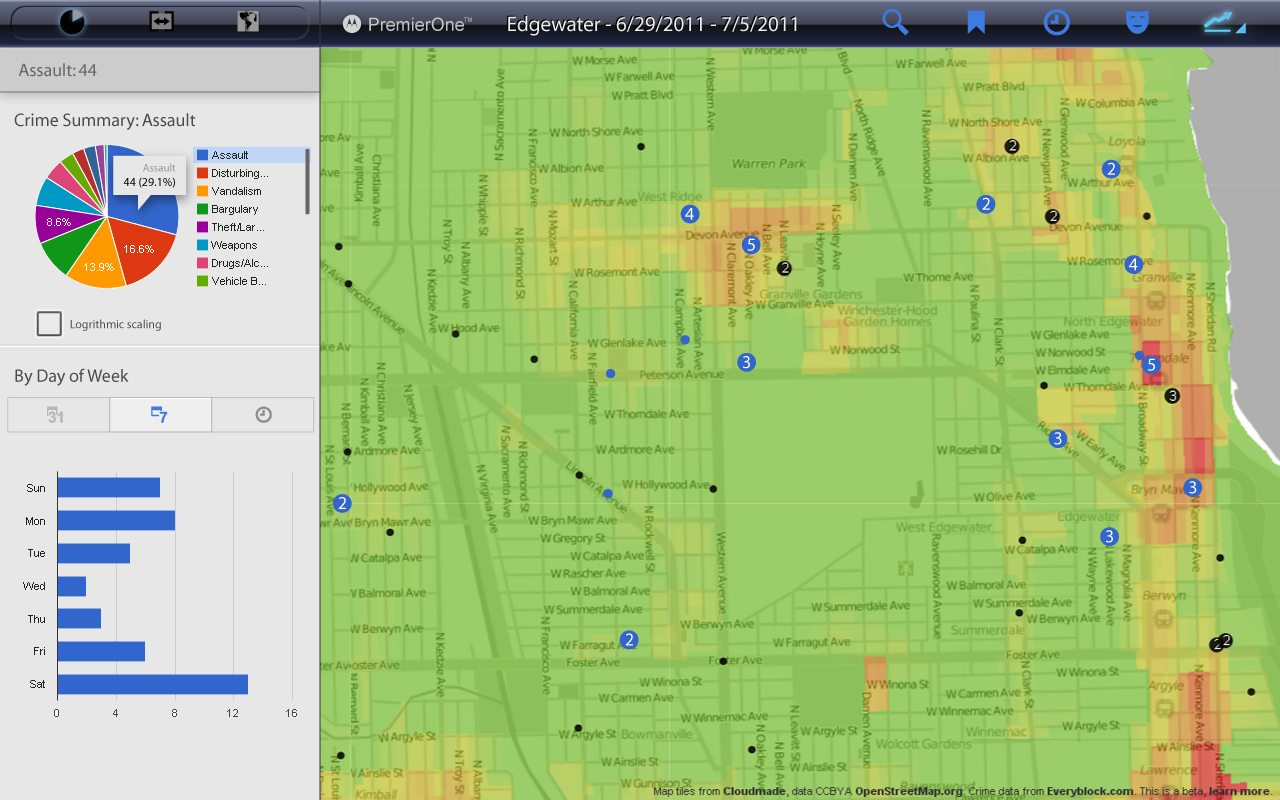Click the theater mask crime type icon

[x=1137, y=22]
